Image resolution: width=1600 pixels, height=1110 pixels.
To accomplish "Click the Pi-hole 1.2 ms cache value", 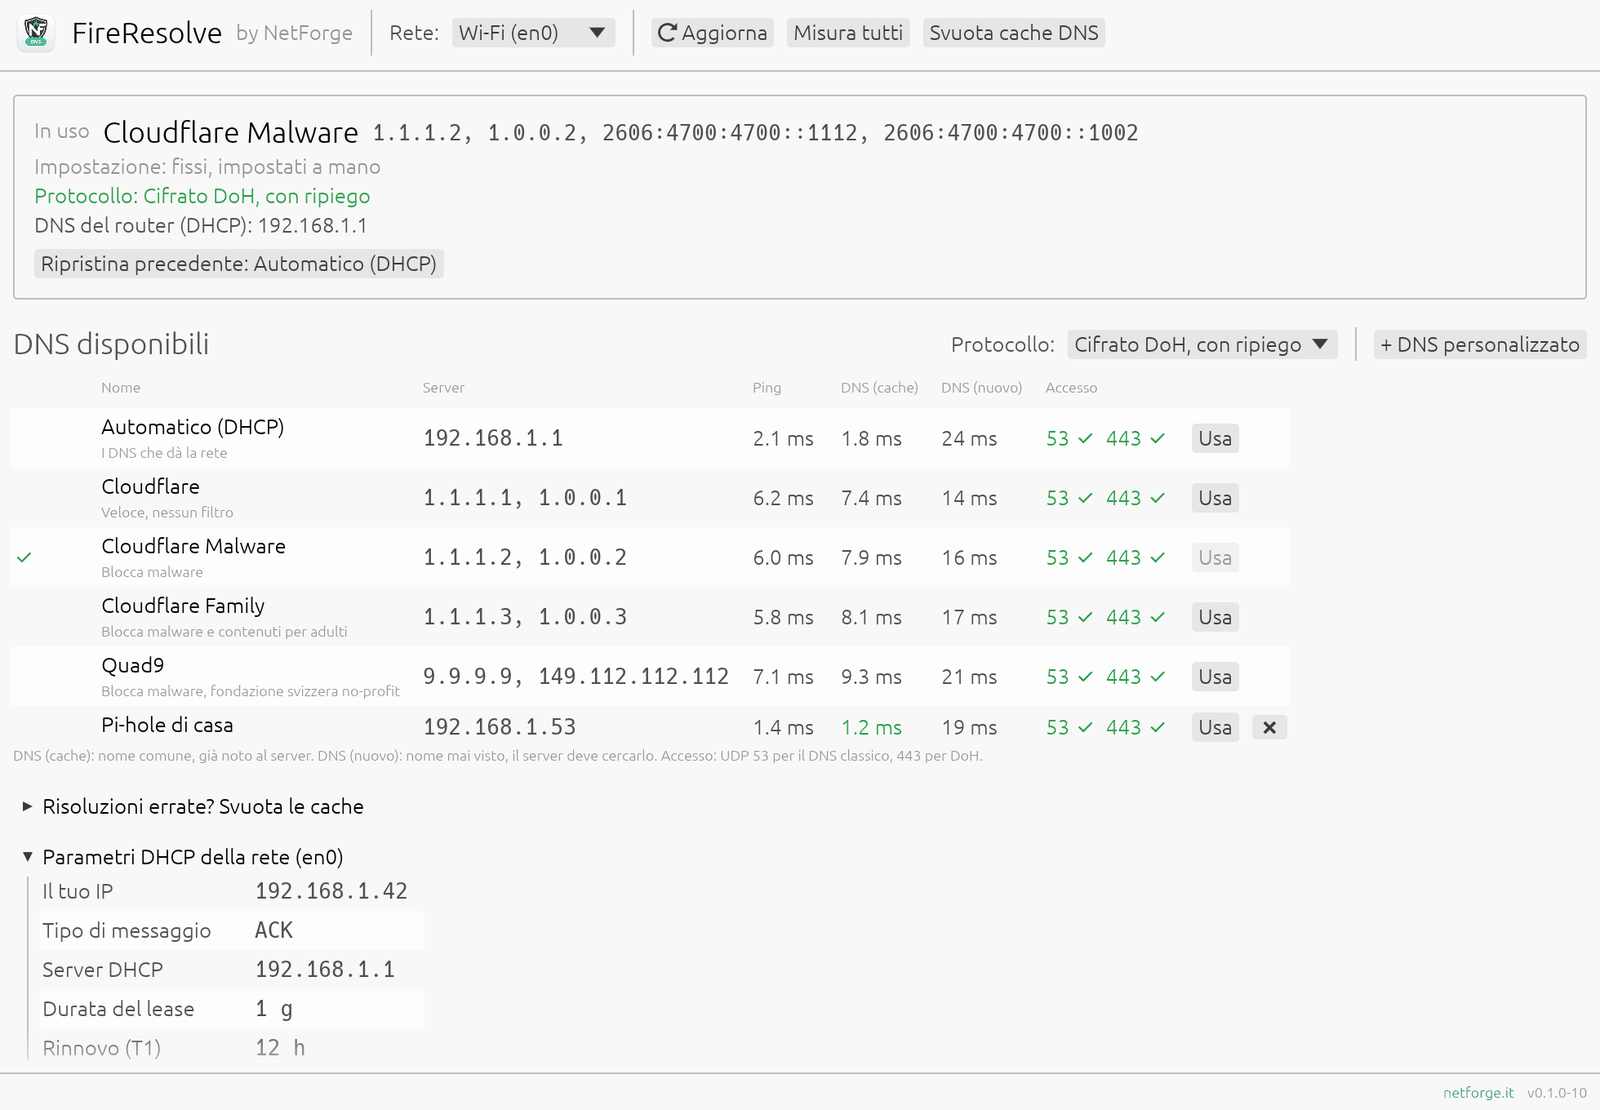I will (x=871, y=728).
